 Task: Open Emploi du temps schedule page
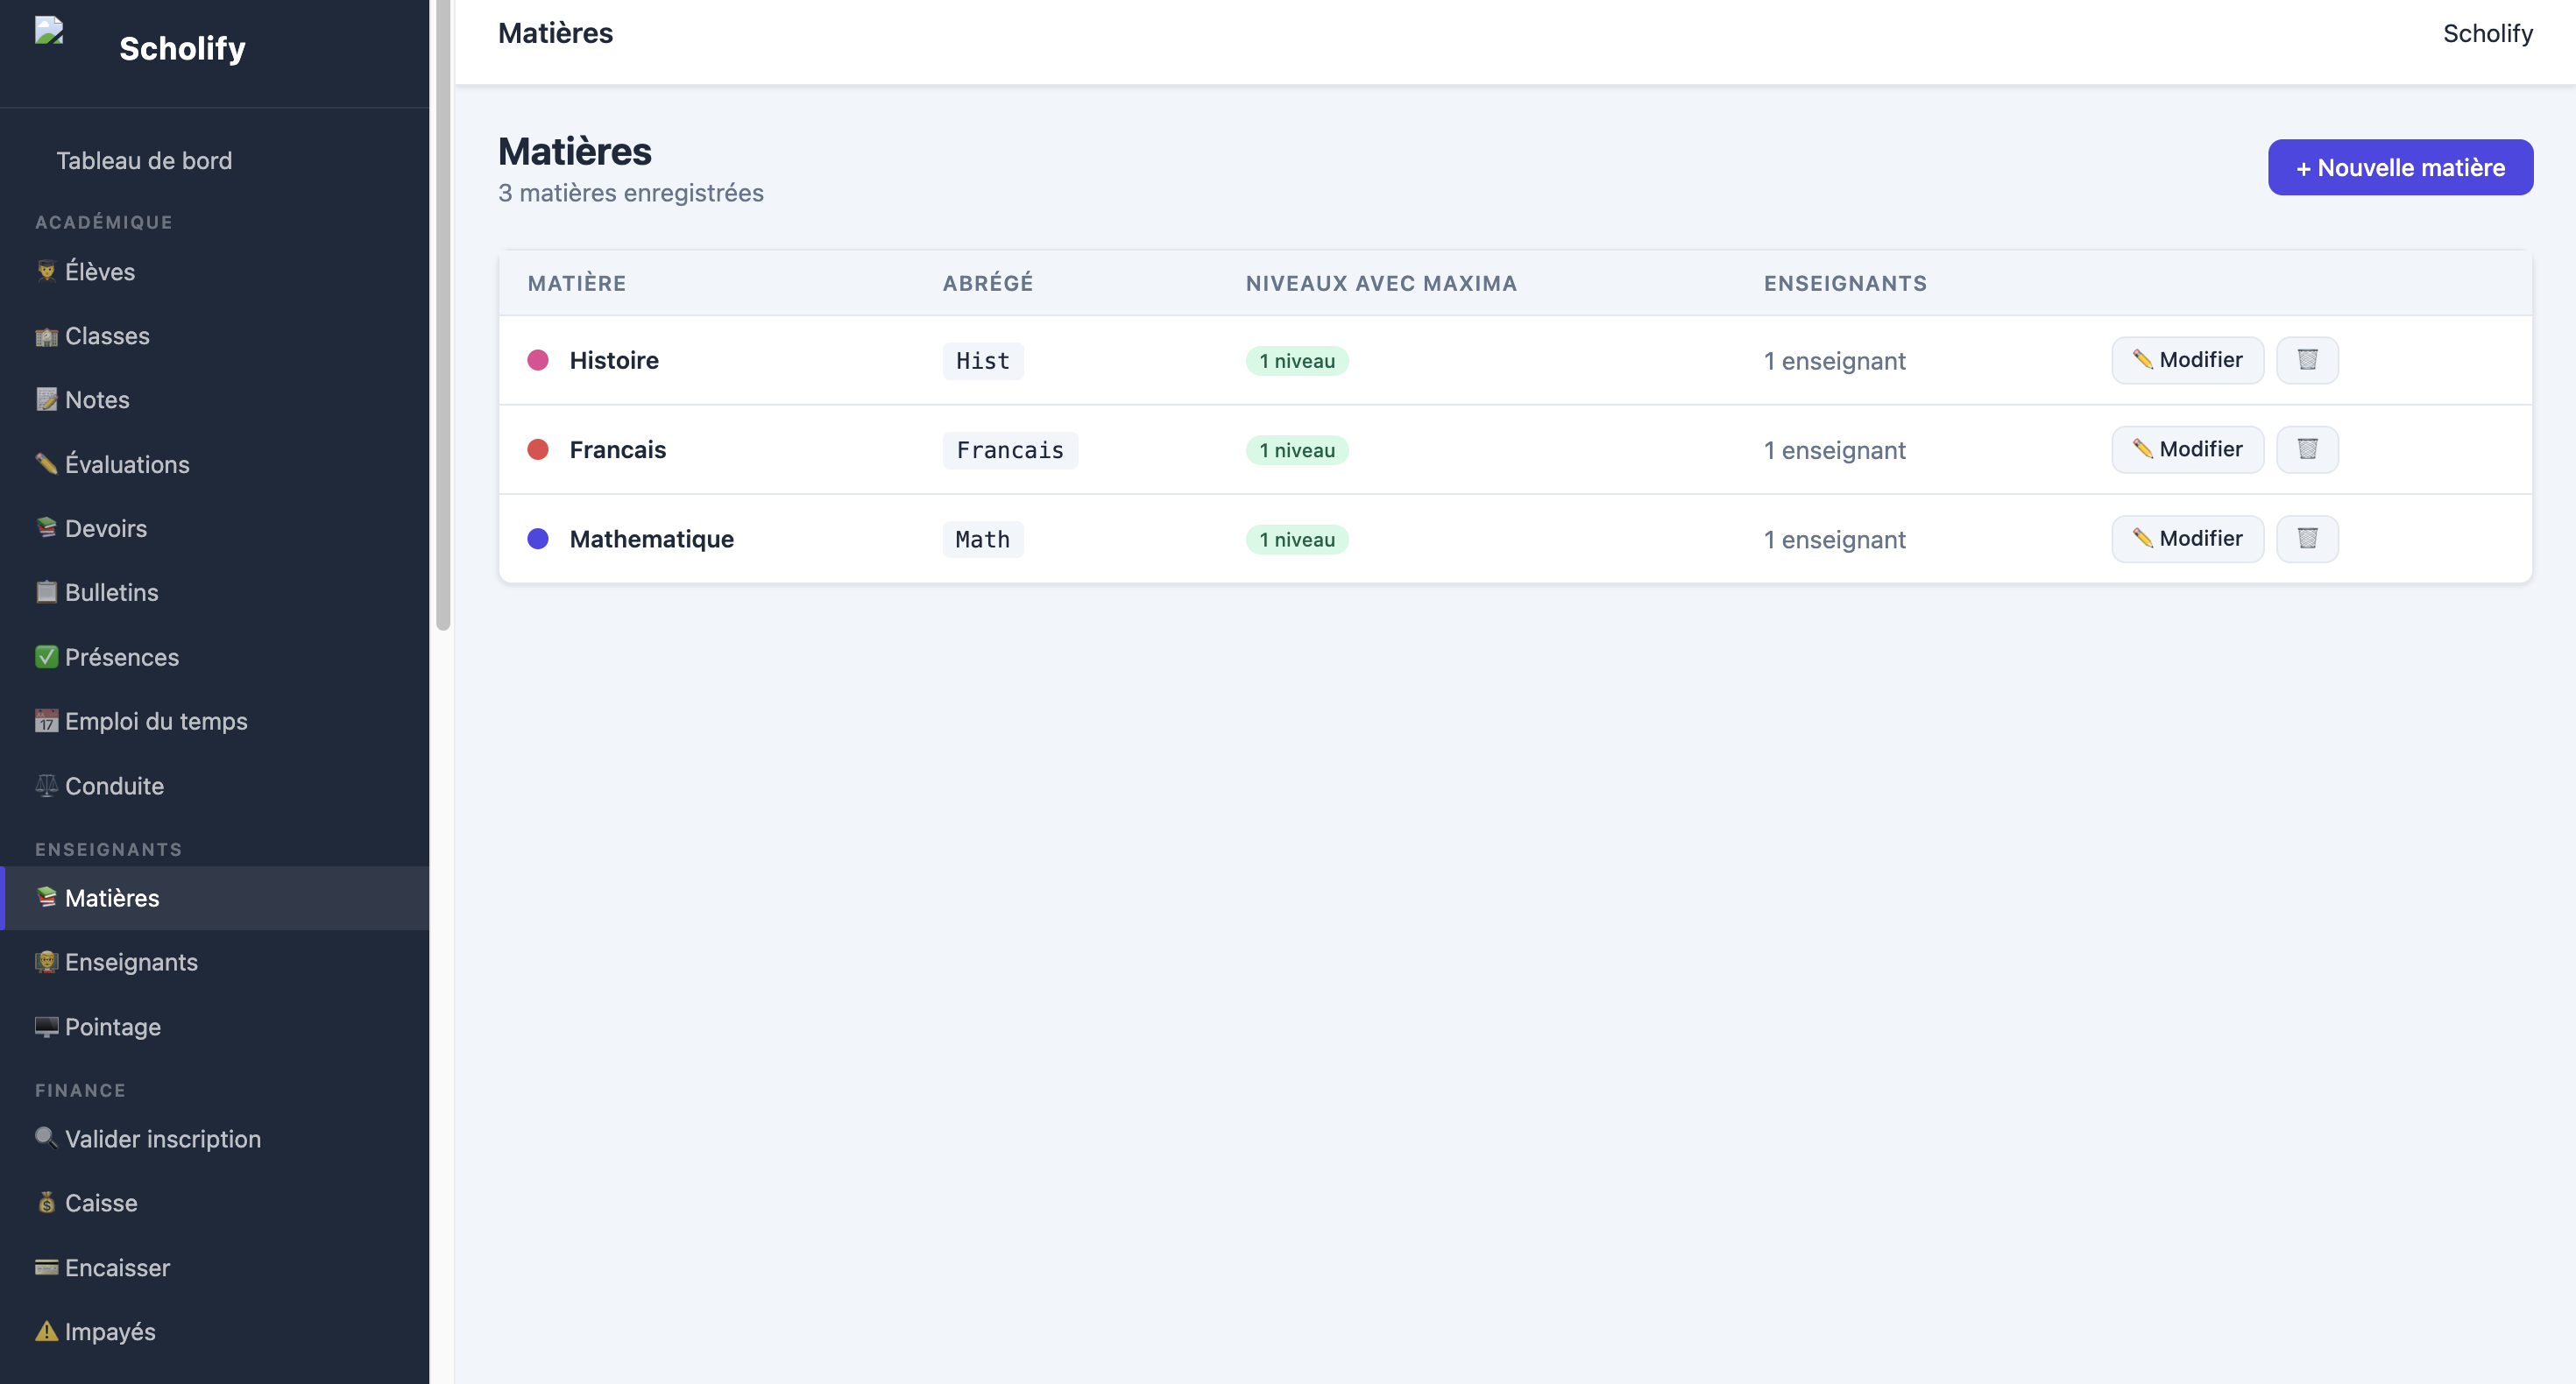click(215, 721)
